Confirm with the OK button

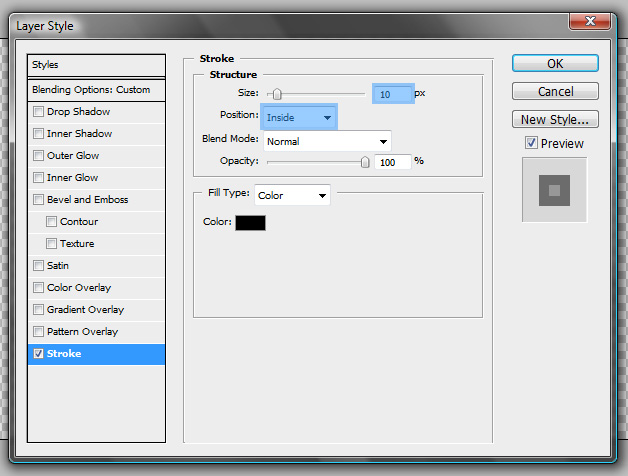coord(555,63)
